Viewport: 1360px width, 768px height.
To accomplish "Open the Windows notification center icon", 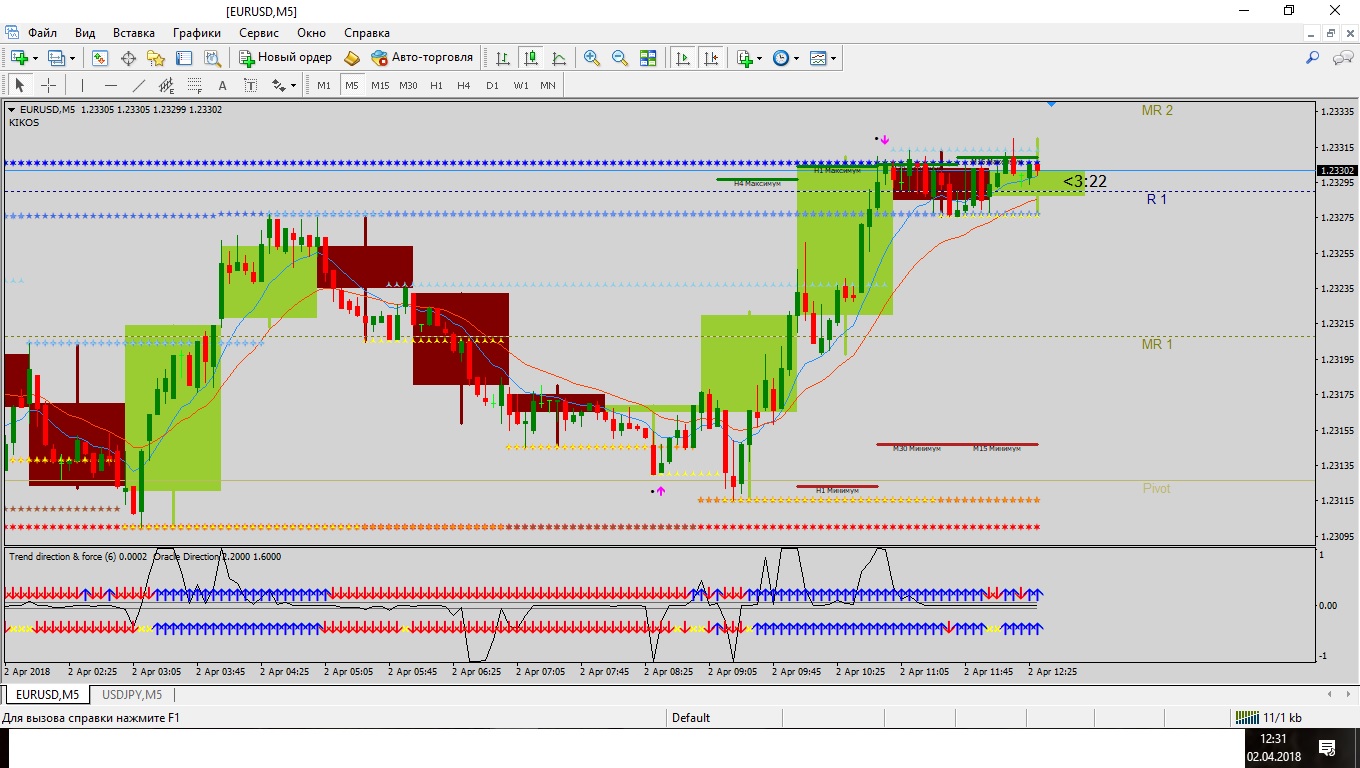I will 1327,747.
